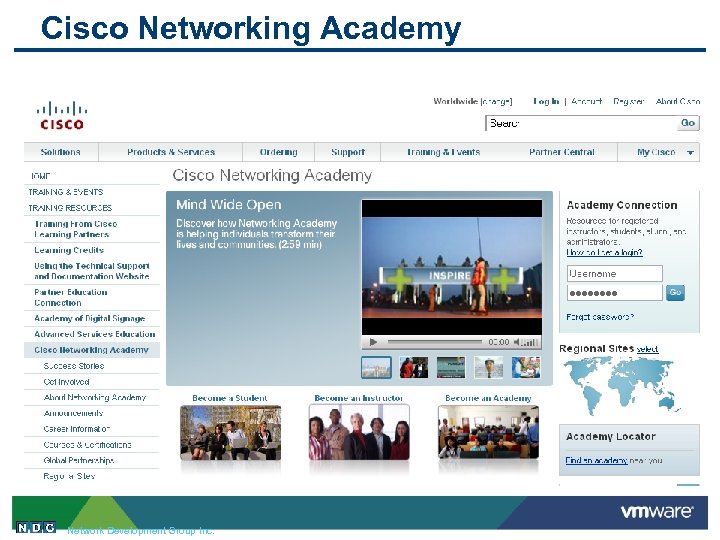The height and width of the screenshot is (540, 720).
Task: Open the Forgot password link
Action: click(x=600, y=317)
